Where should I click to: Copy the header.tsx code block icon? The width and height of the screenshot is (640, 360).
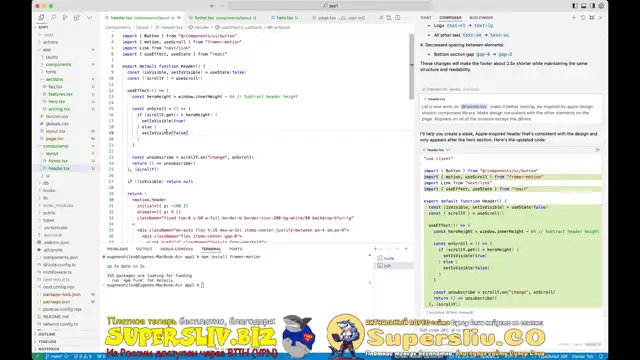coord(597,150)
